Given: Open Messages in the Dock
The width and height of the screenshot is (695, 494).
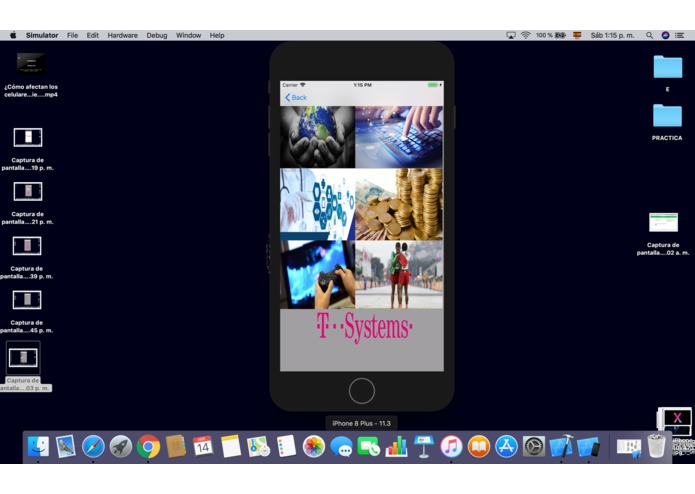Looking at the screenshot, I should (x=341, y=447).
